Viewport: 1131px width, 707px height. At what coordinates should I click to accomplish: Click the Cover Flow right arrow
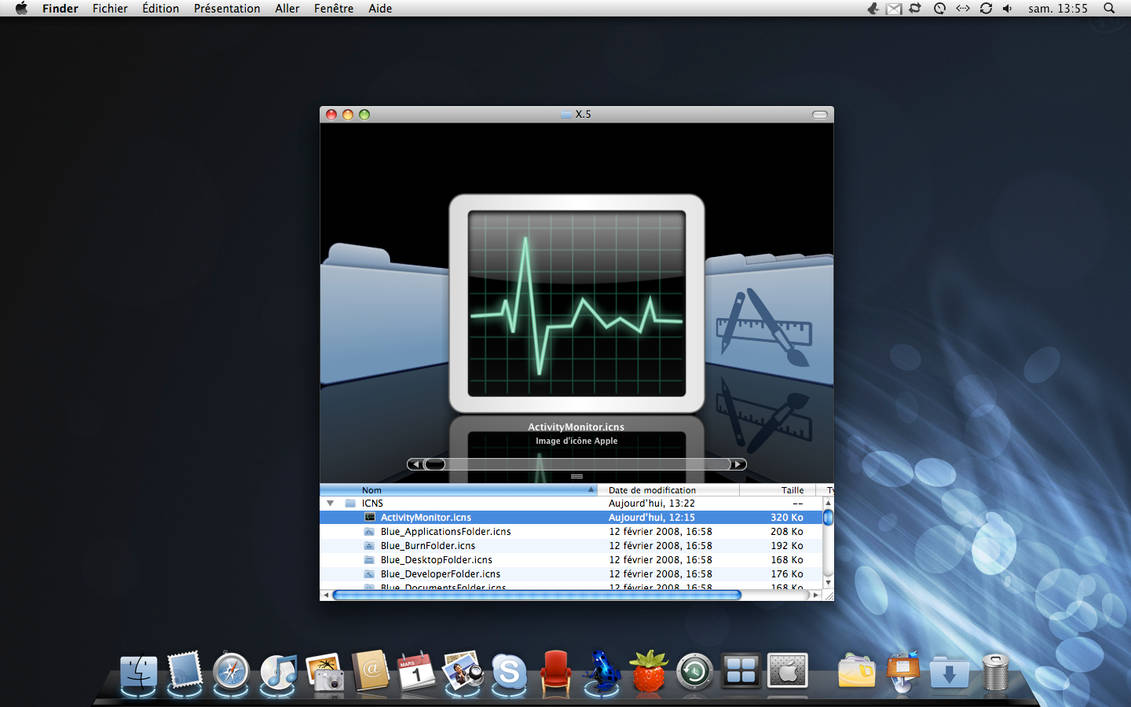[x=737, y=464]
